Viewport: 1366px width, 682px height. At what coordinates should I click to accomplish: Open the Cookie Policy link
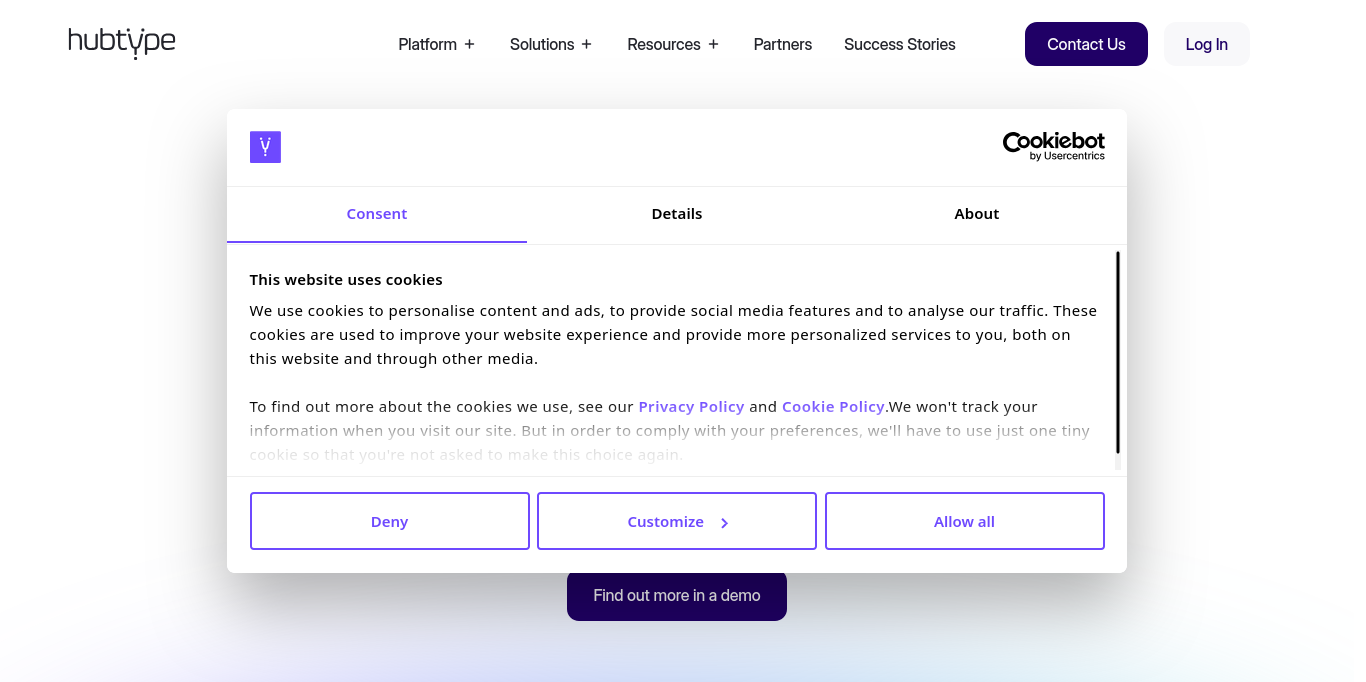click(833, 406)
